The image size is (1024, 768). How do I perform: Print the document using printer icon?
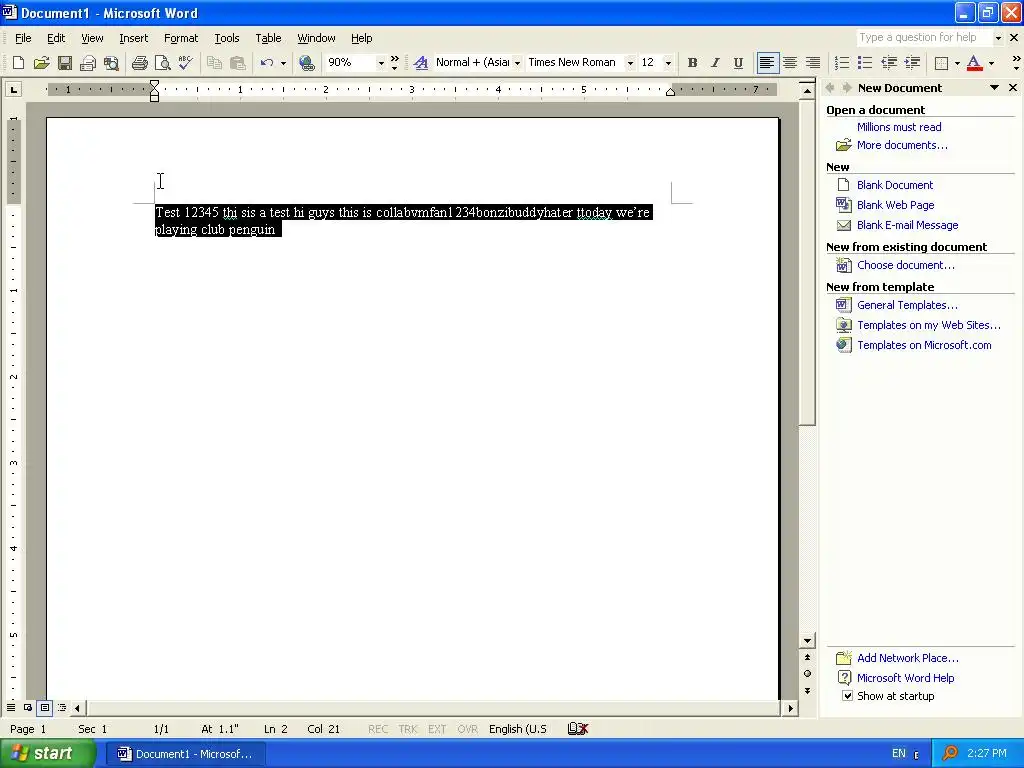coord(139,63)
